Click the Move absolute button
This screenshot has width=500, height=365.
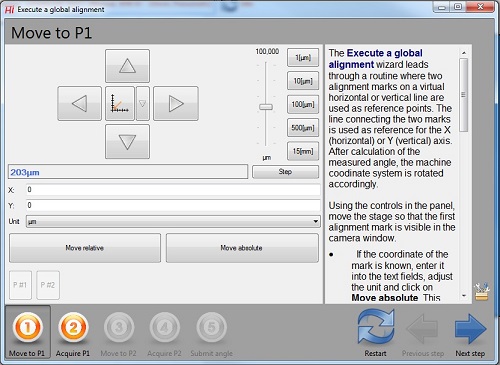coord(242,248)
